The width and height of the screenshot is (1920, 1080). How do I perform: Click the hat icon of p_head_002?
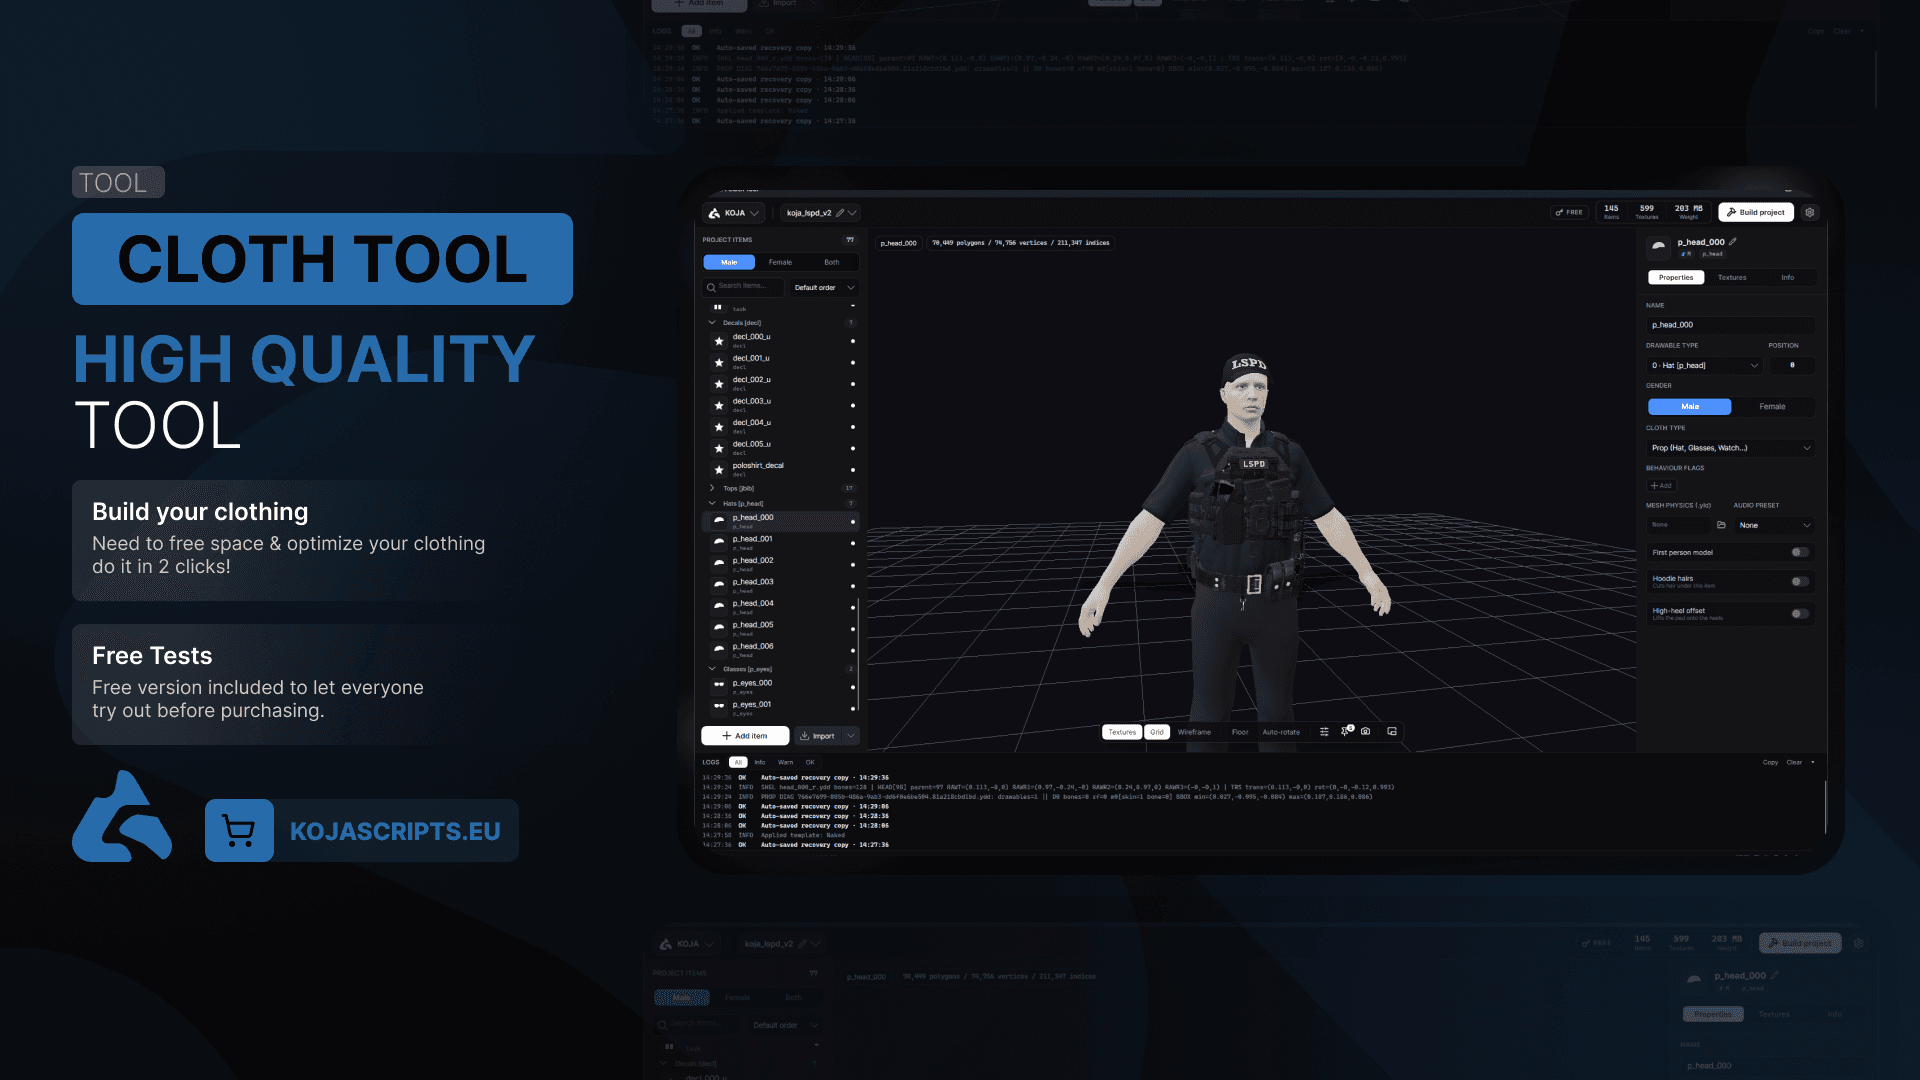[x=719, y=563]
